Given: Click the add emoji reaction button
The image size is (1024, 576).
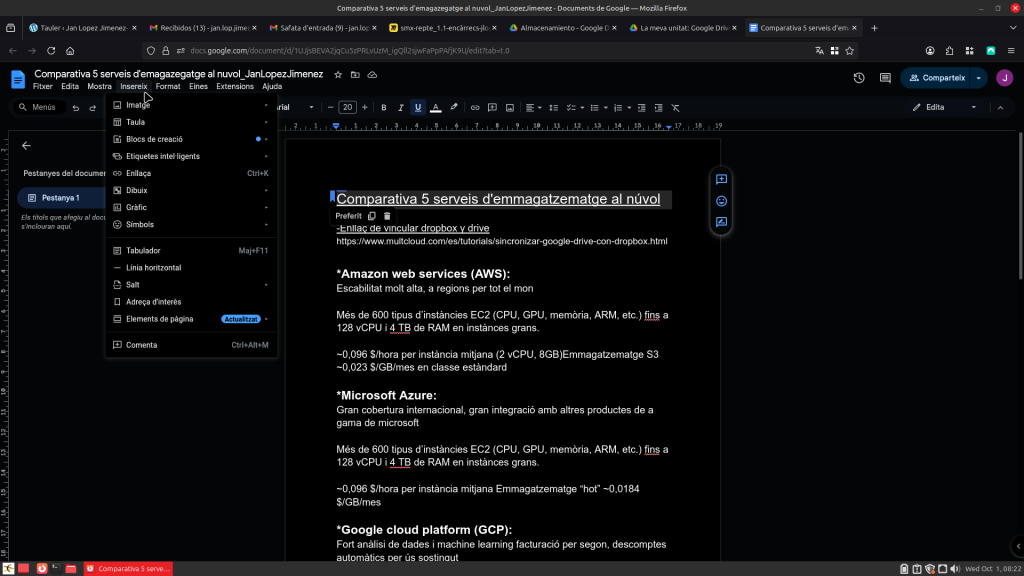Looking at the screenshot, I should [721, 201].
